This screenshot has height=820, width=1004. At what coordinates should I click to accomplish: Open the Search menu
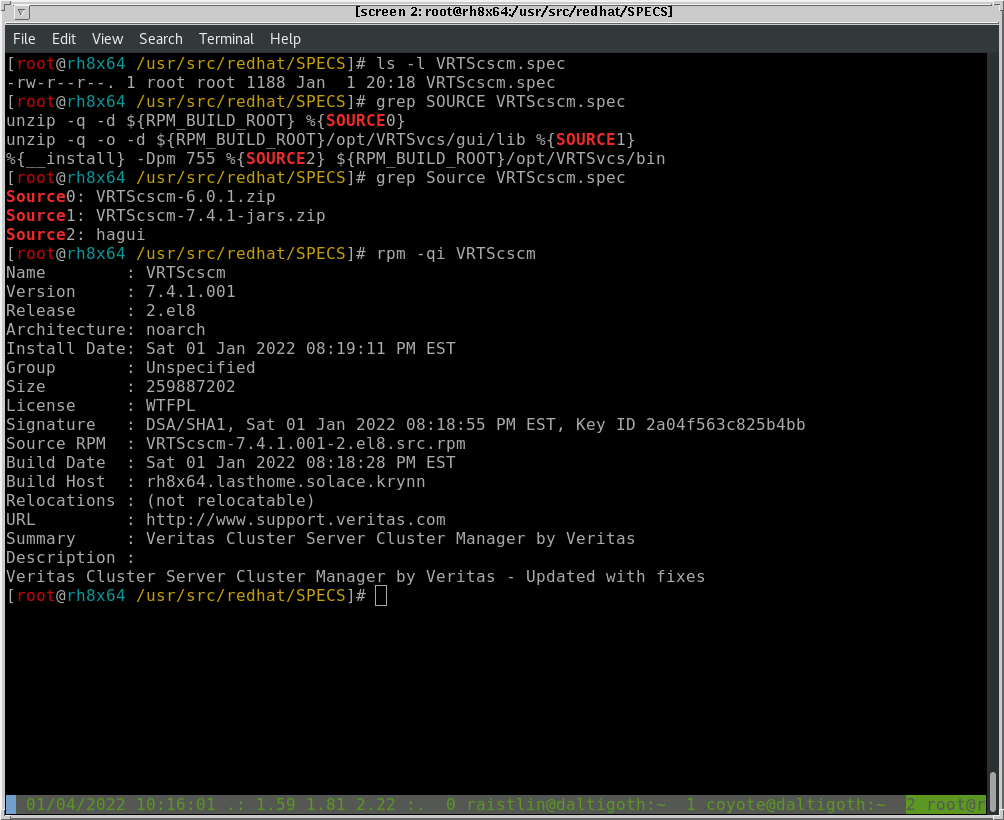coord(160,39)
